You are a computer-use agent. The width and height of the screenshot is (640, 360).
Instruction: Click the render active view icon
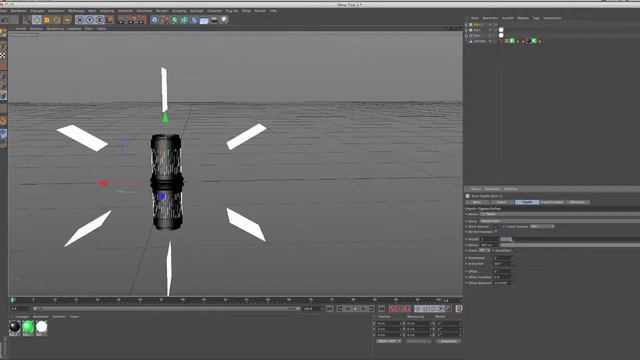[122, 20]
